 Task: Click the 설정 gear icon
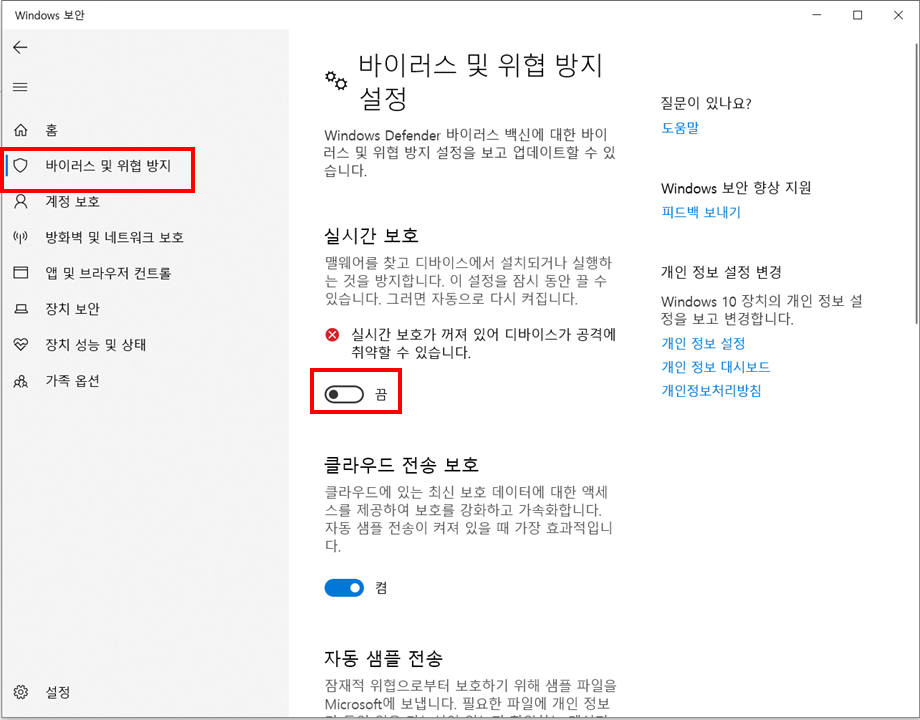tap(21, 692)
